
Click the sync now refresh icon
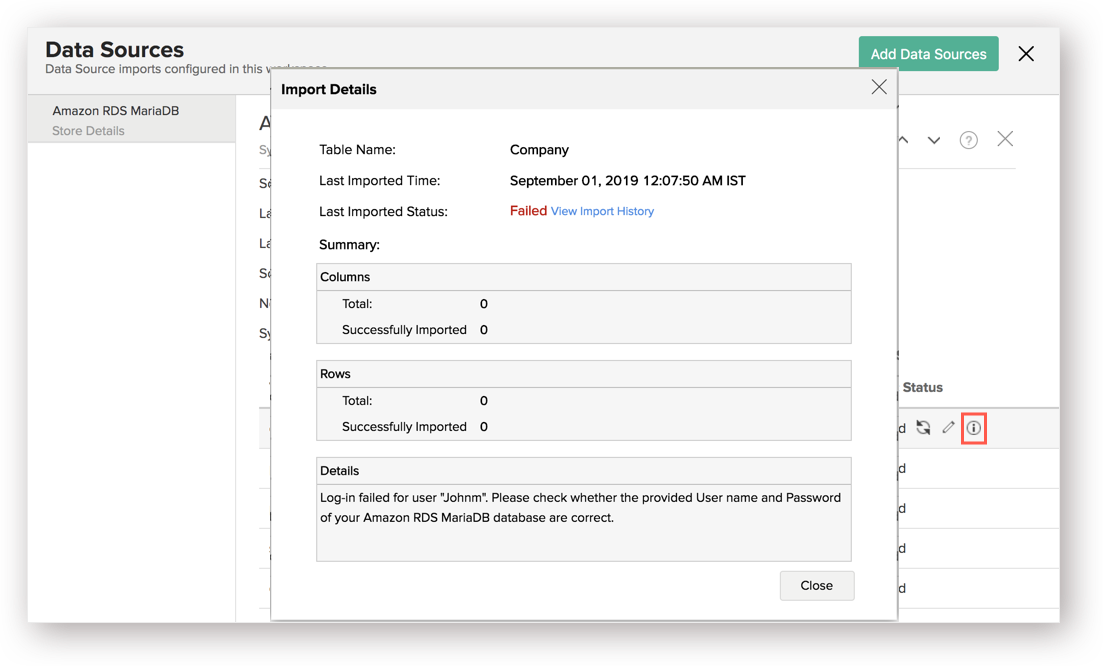923,428
